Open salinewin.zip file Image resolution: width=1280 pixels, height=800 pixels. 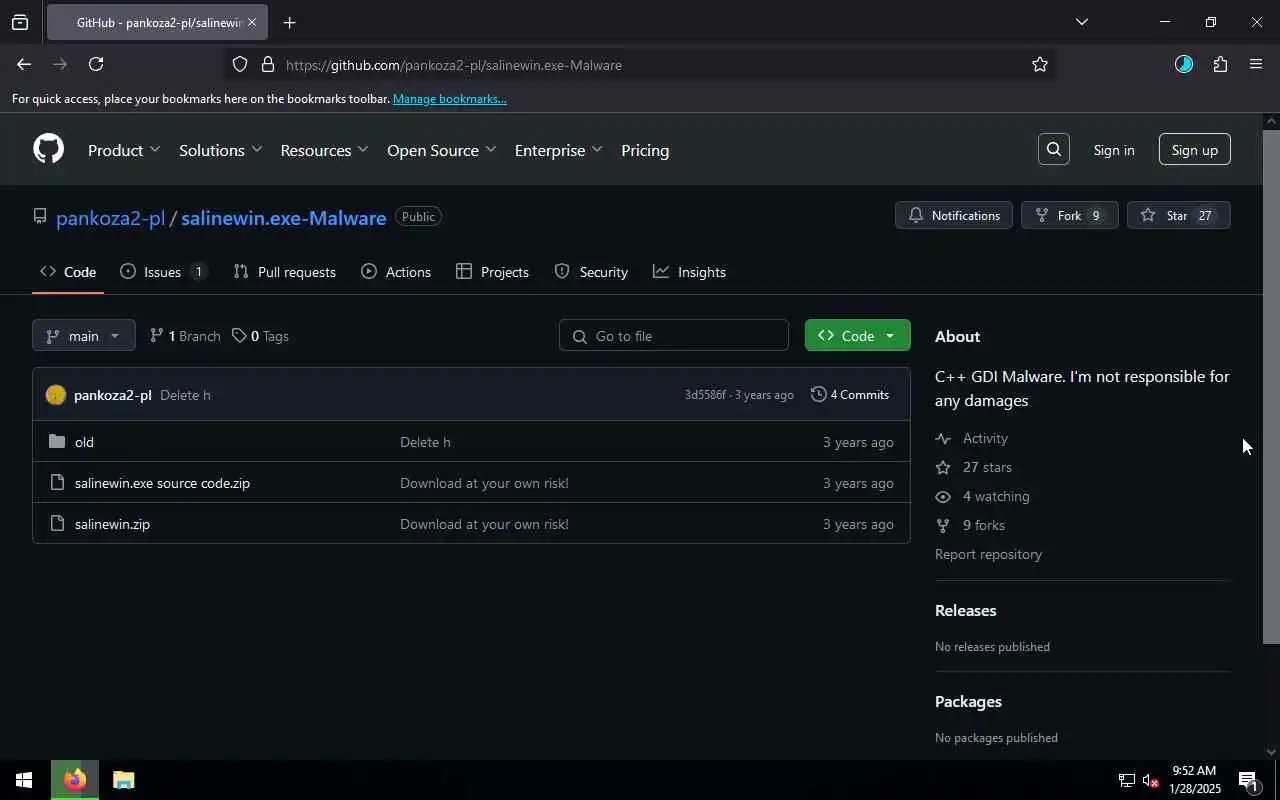[x=112, y=524]
